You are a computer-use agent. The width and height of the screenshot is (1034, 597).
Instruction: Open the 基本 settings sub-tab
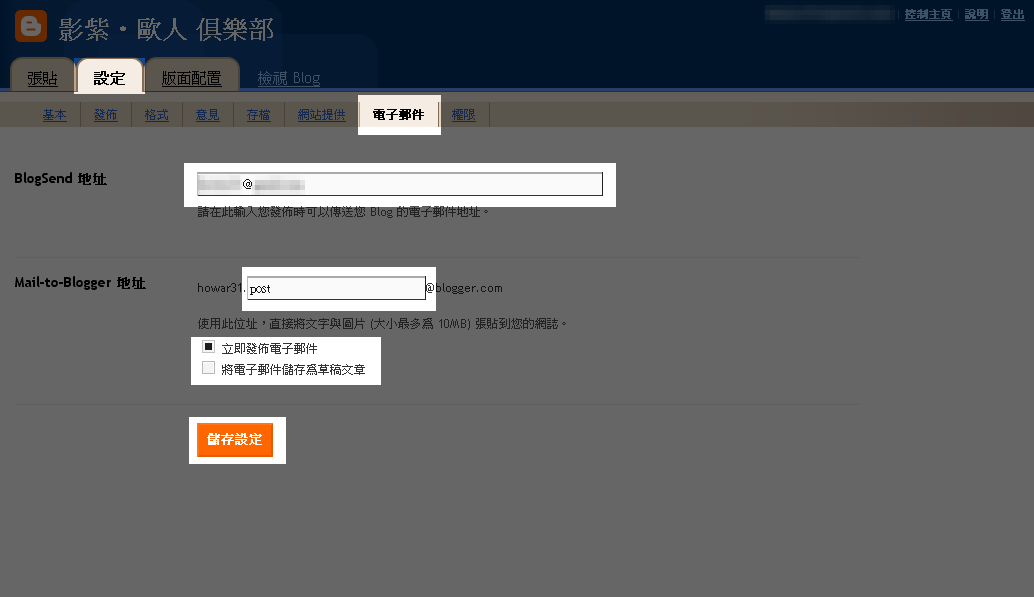coord(54,115)
